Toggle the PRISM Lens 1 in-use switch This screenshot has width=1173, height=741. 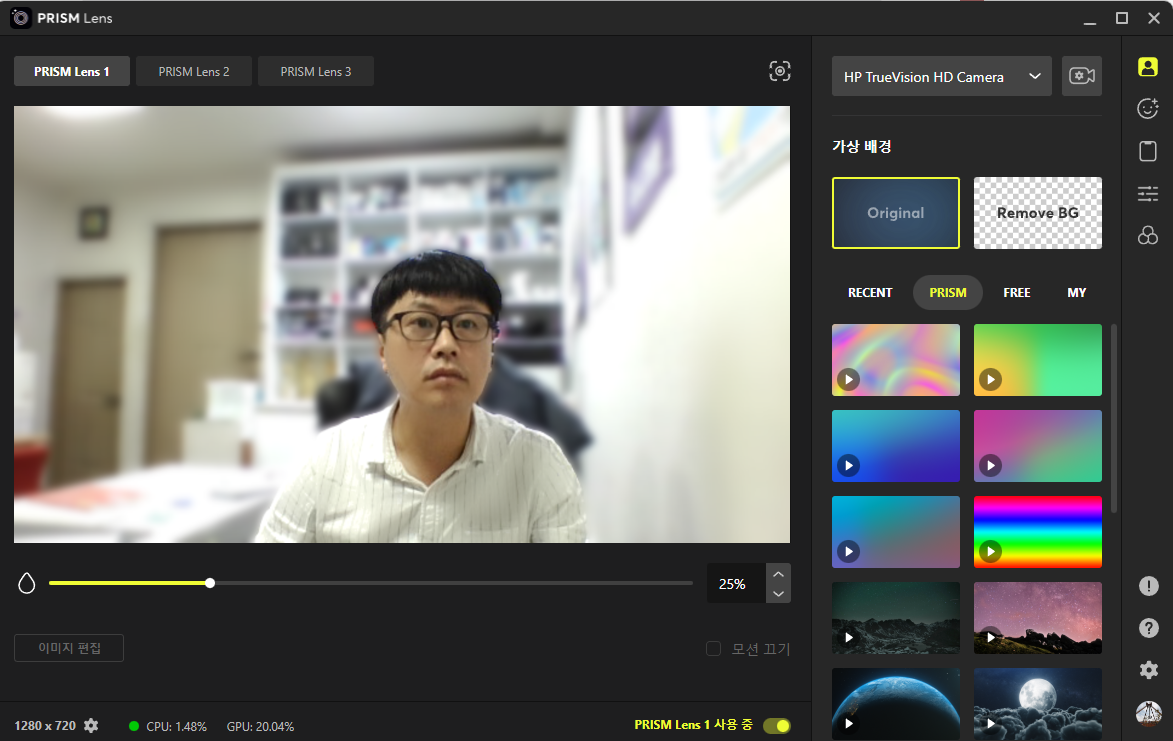(777, 725)
